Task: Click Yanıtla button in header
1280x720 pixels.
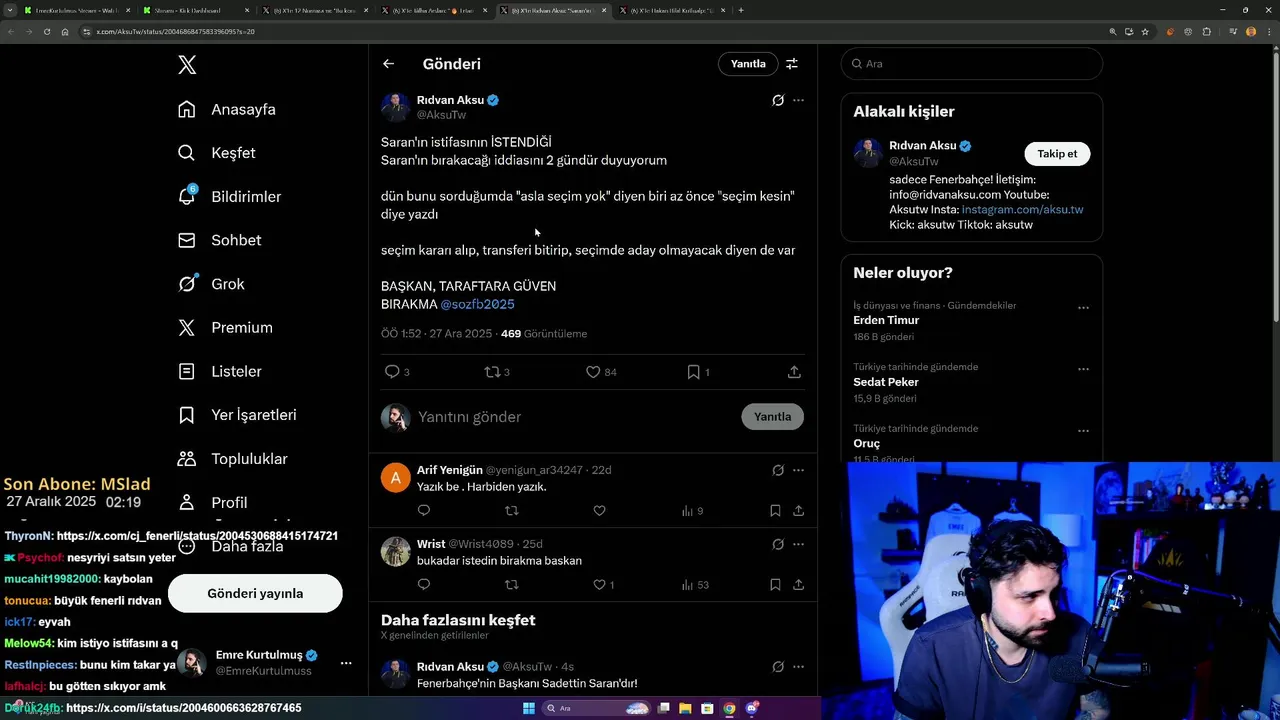Action: click(748, 64)
